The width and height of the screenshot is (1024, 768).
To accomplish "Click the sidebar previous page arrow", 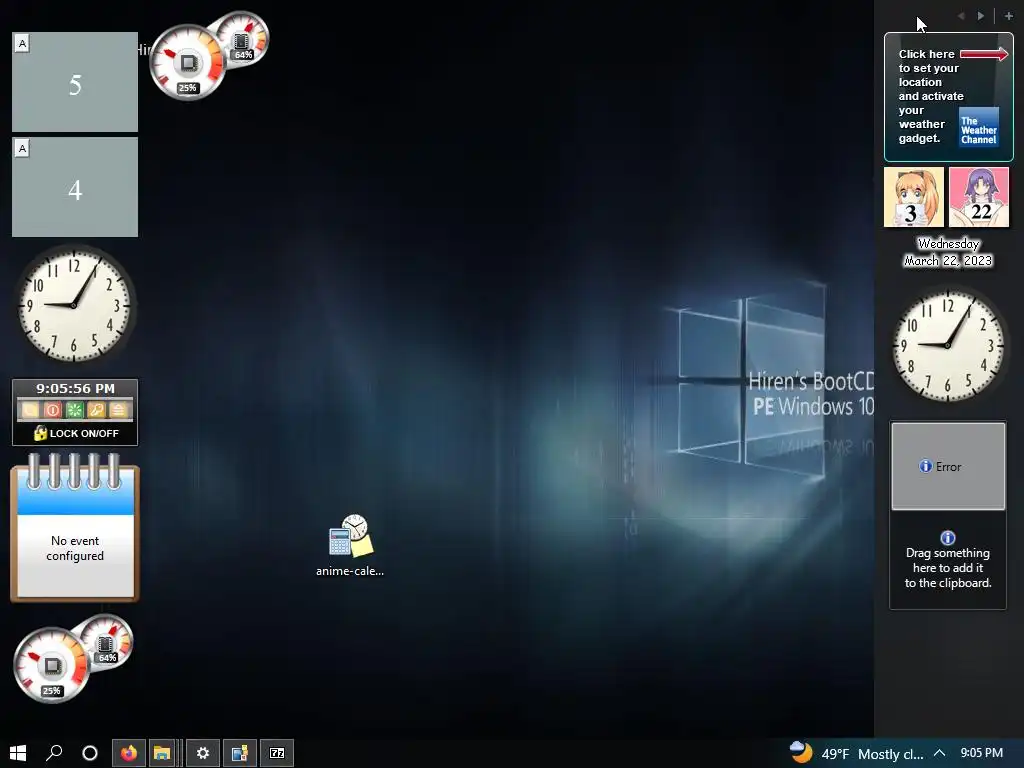I will pyautogui.click(x=961, y=16).
